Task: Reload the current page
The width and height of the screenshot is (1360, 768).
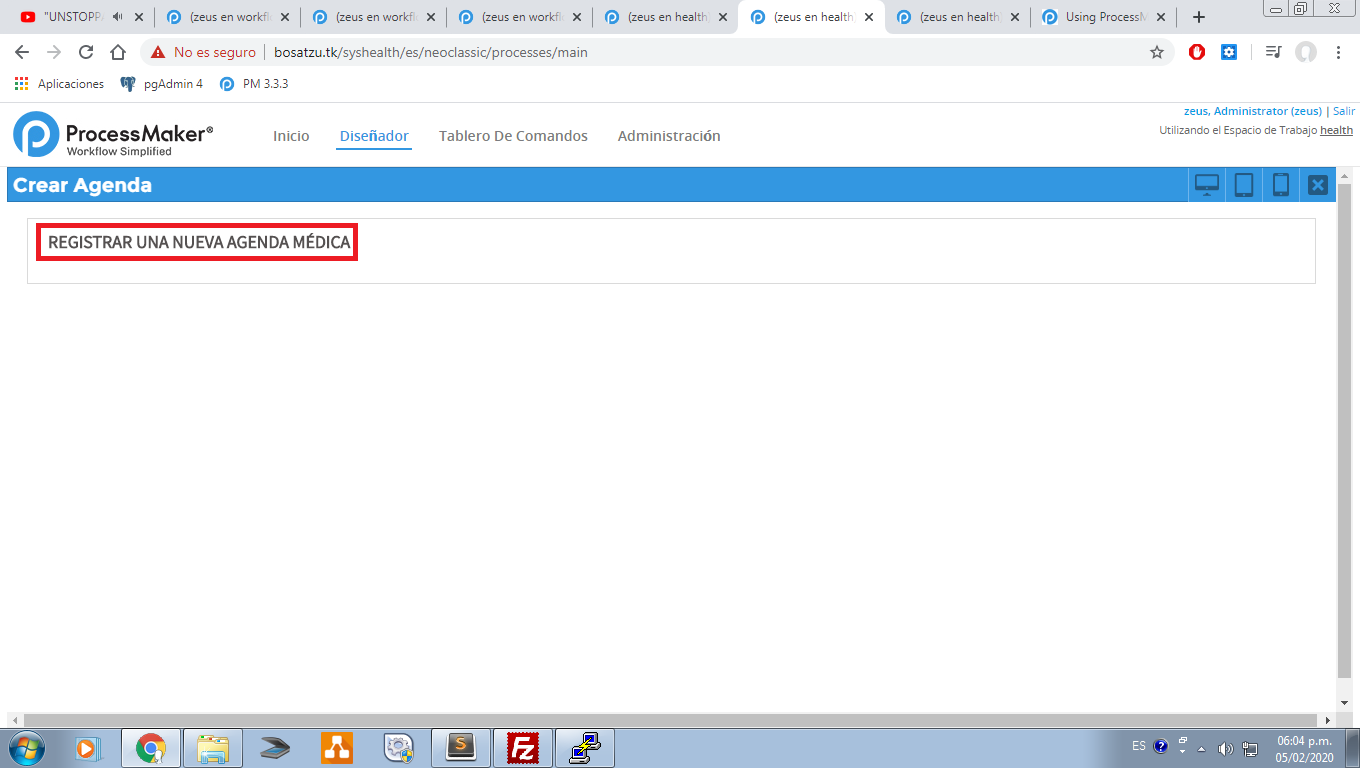Action: [x=86, y=52]
